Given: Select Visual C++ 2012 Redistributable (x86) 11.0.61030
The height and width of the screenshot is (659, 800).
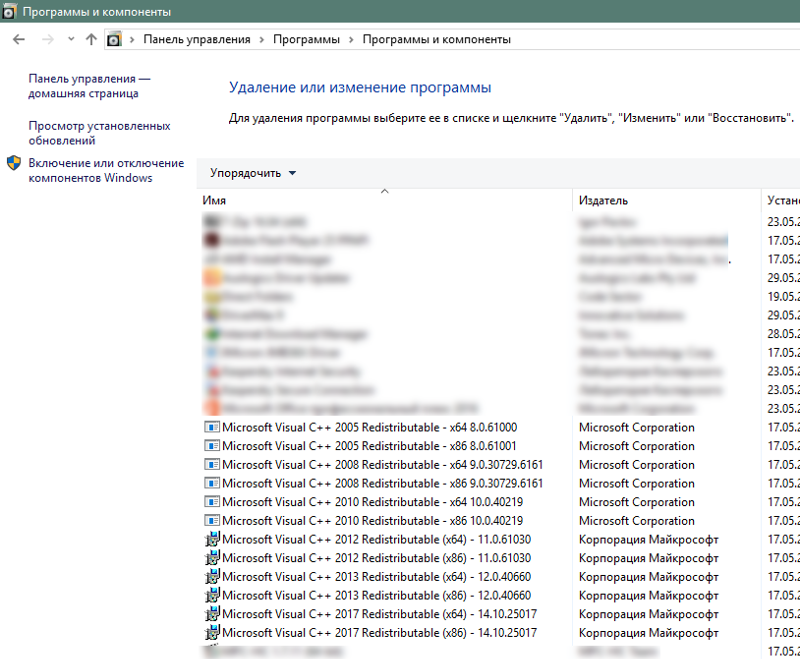Looking at the screenshot, I should pyautogui.click(x=377, y=558).
